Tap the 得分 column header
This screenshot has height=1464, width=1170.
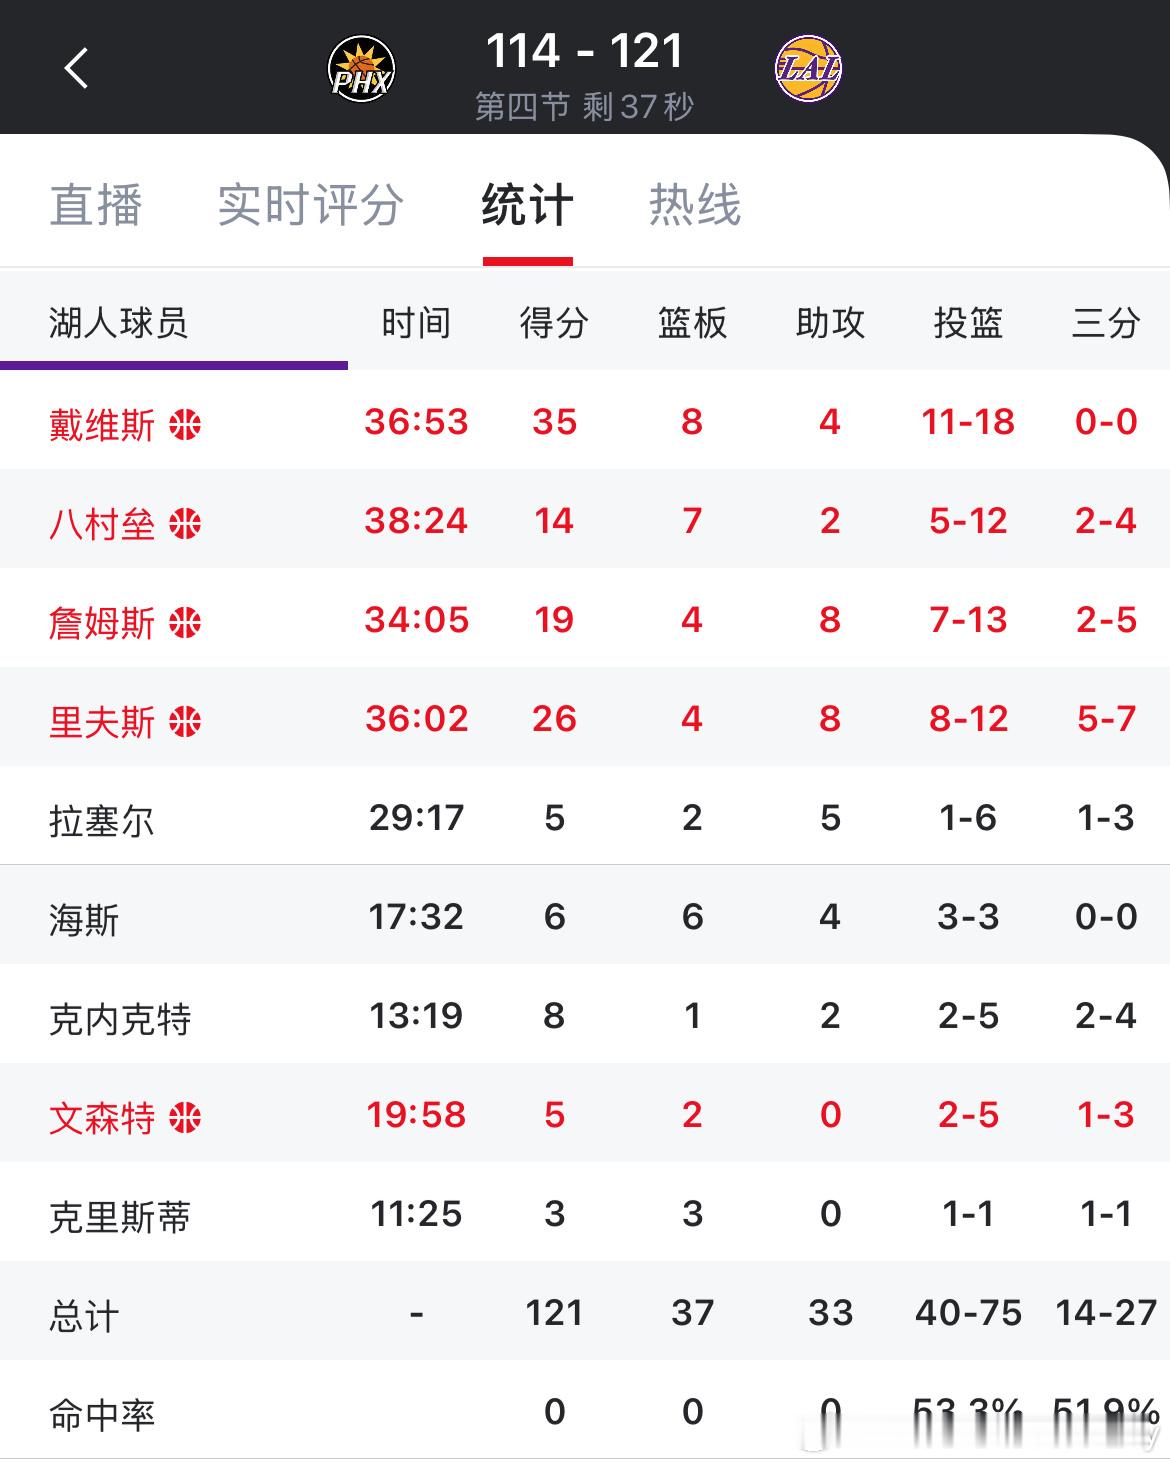(554, 323)
